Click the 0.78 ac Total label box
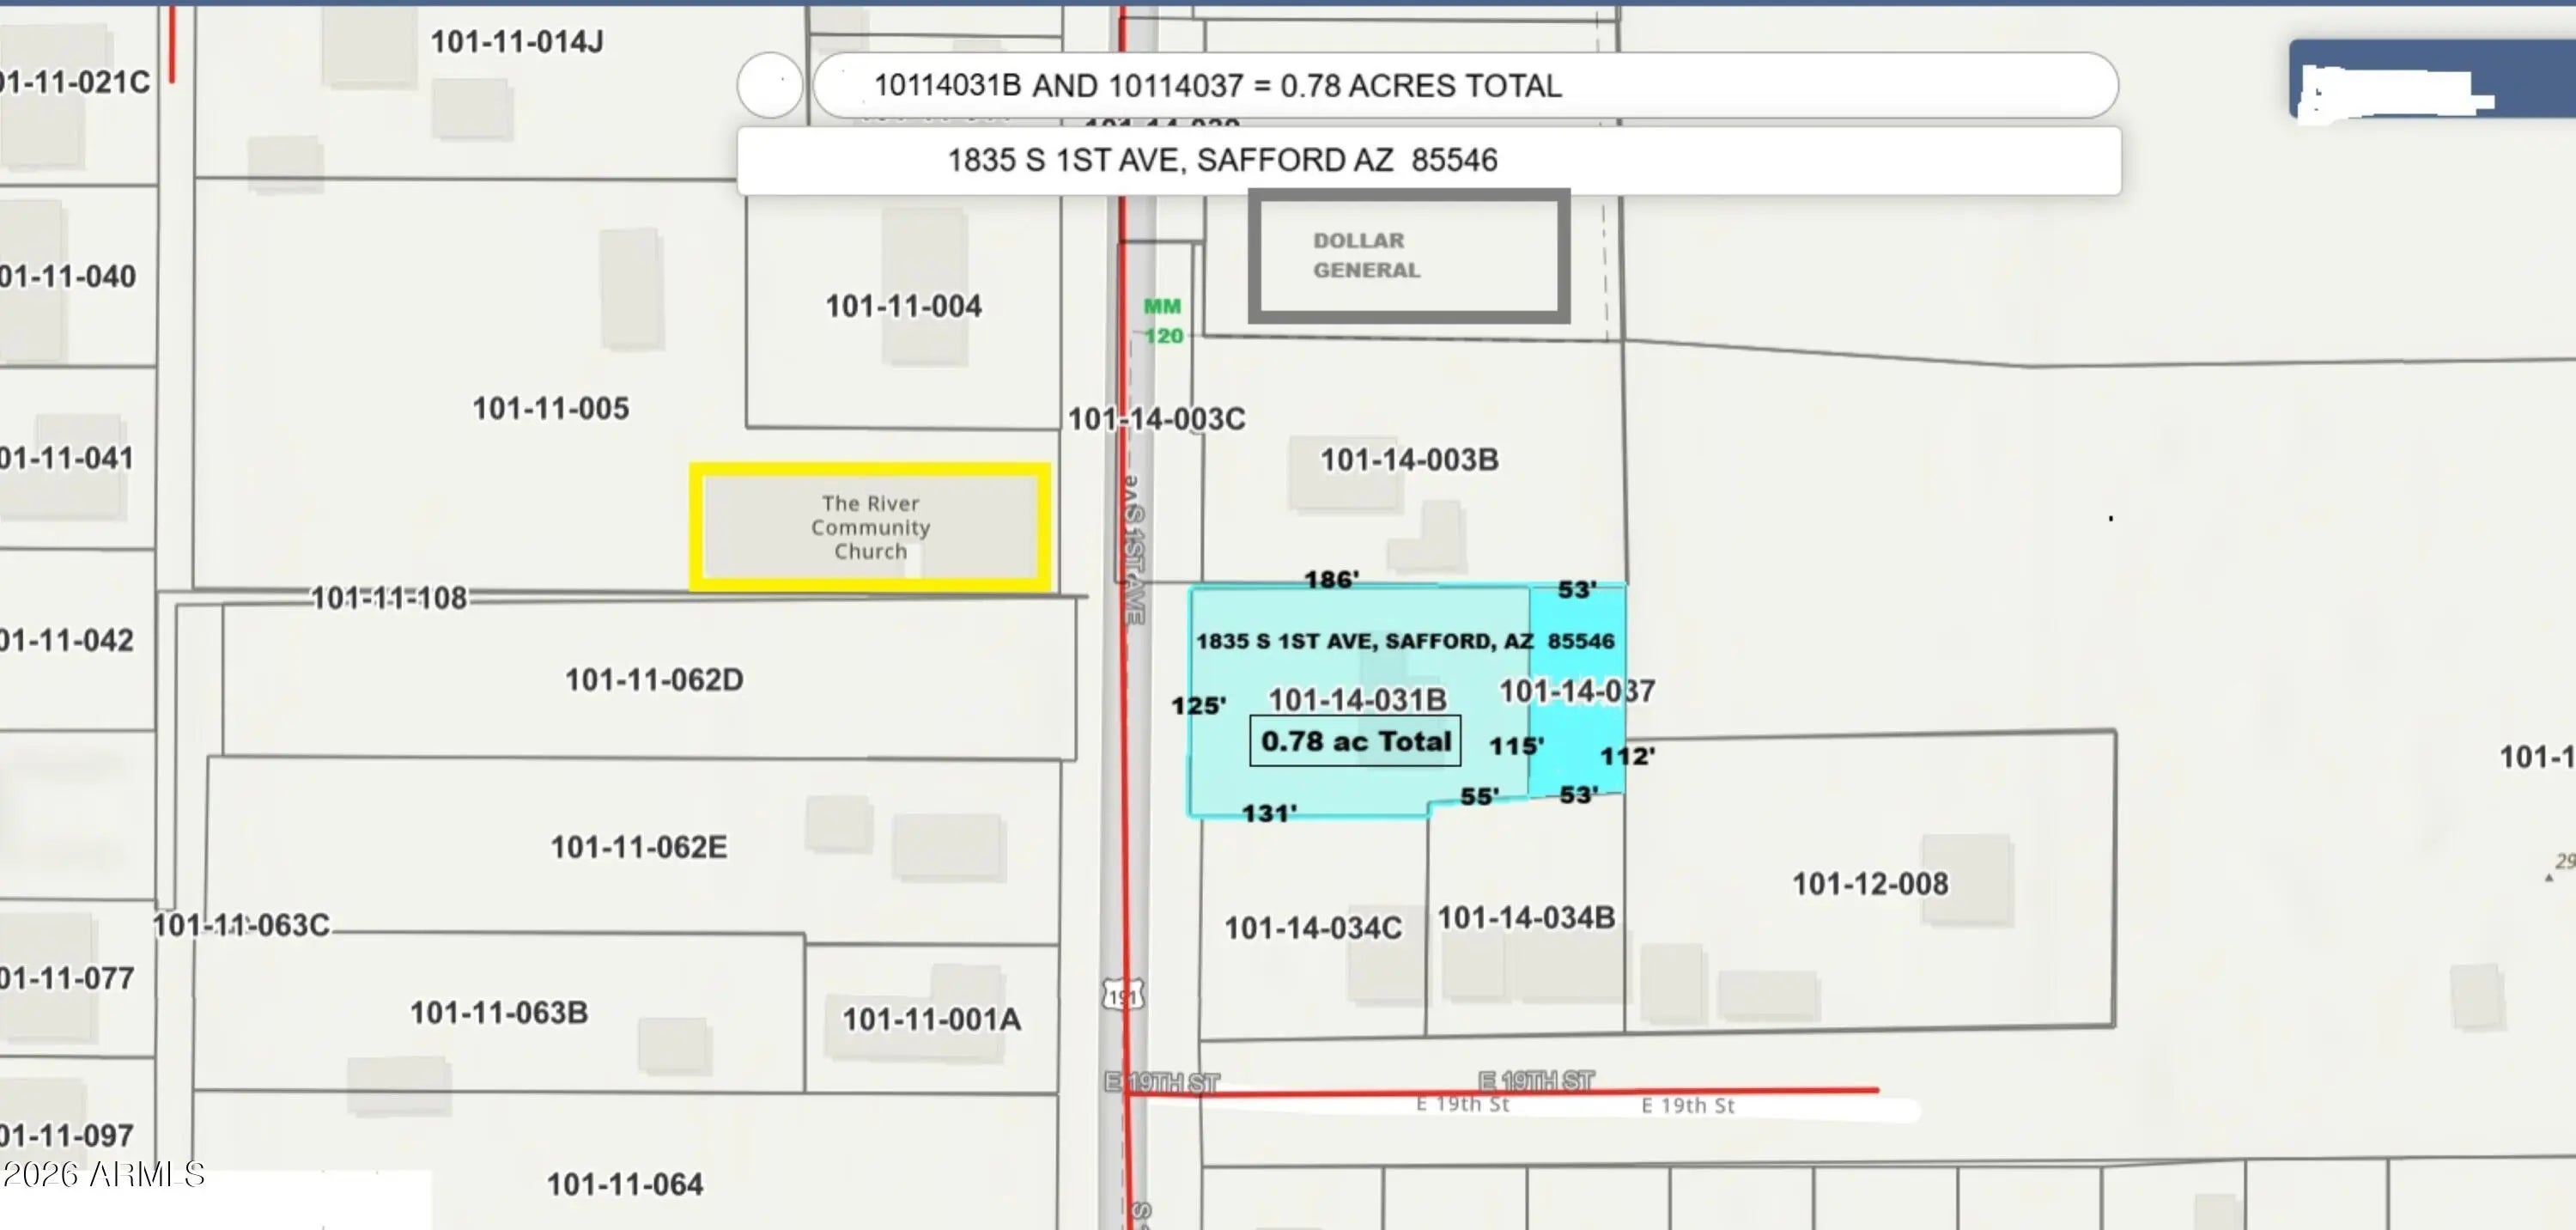This screenshot has height=1230, width=2576. 1355,741
